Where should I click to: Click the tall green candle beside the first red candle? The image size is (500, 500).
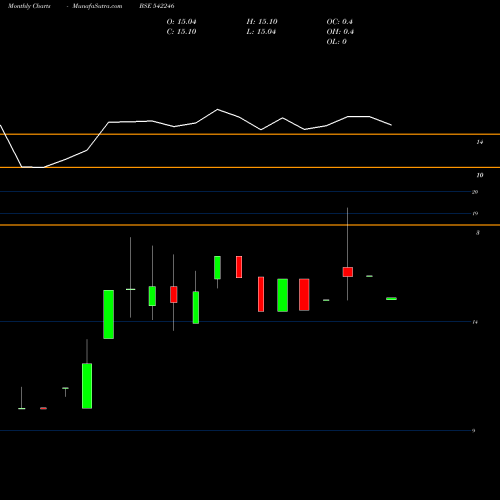point(87,386)
